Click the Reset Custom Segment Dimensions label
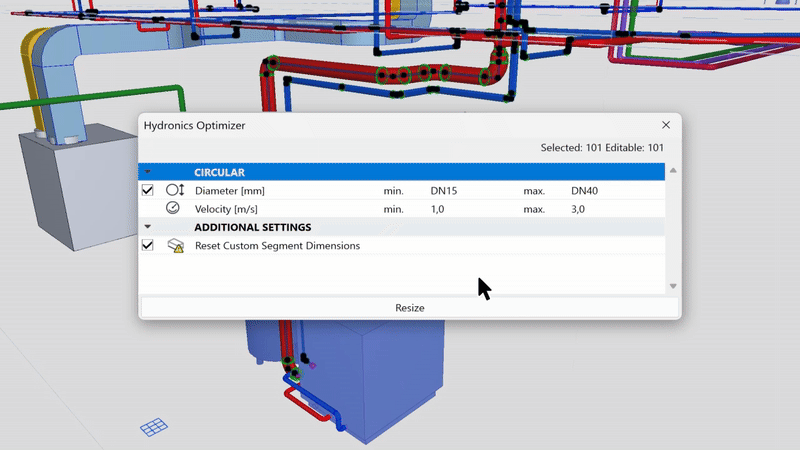Viewport: 800px width, 450px height. 277,245
